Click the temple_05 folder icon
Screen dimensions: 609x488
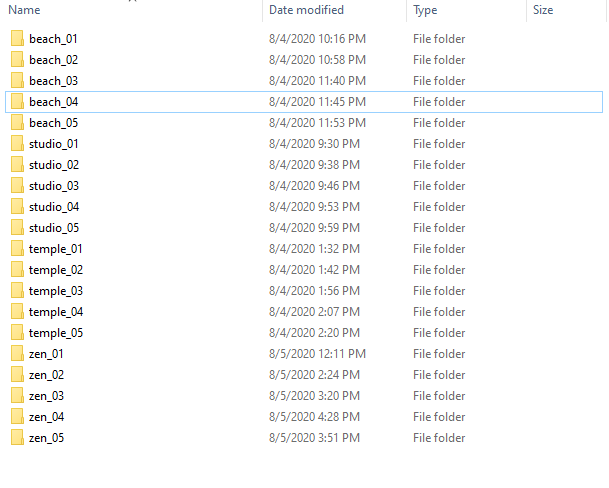pos(17,332)
